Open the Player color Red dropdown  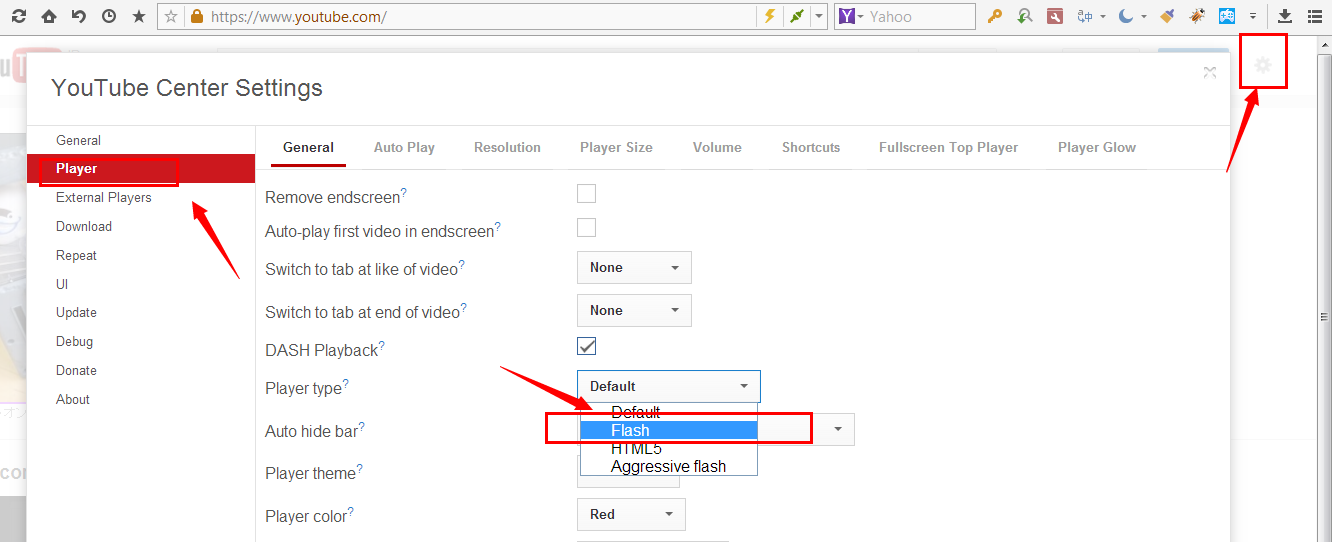point(631,514)
